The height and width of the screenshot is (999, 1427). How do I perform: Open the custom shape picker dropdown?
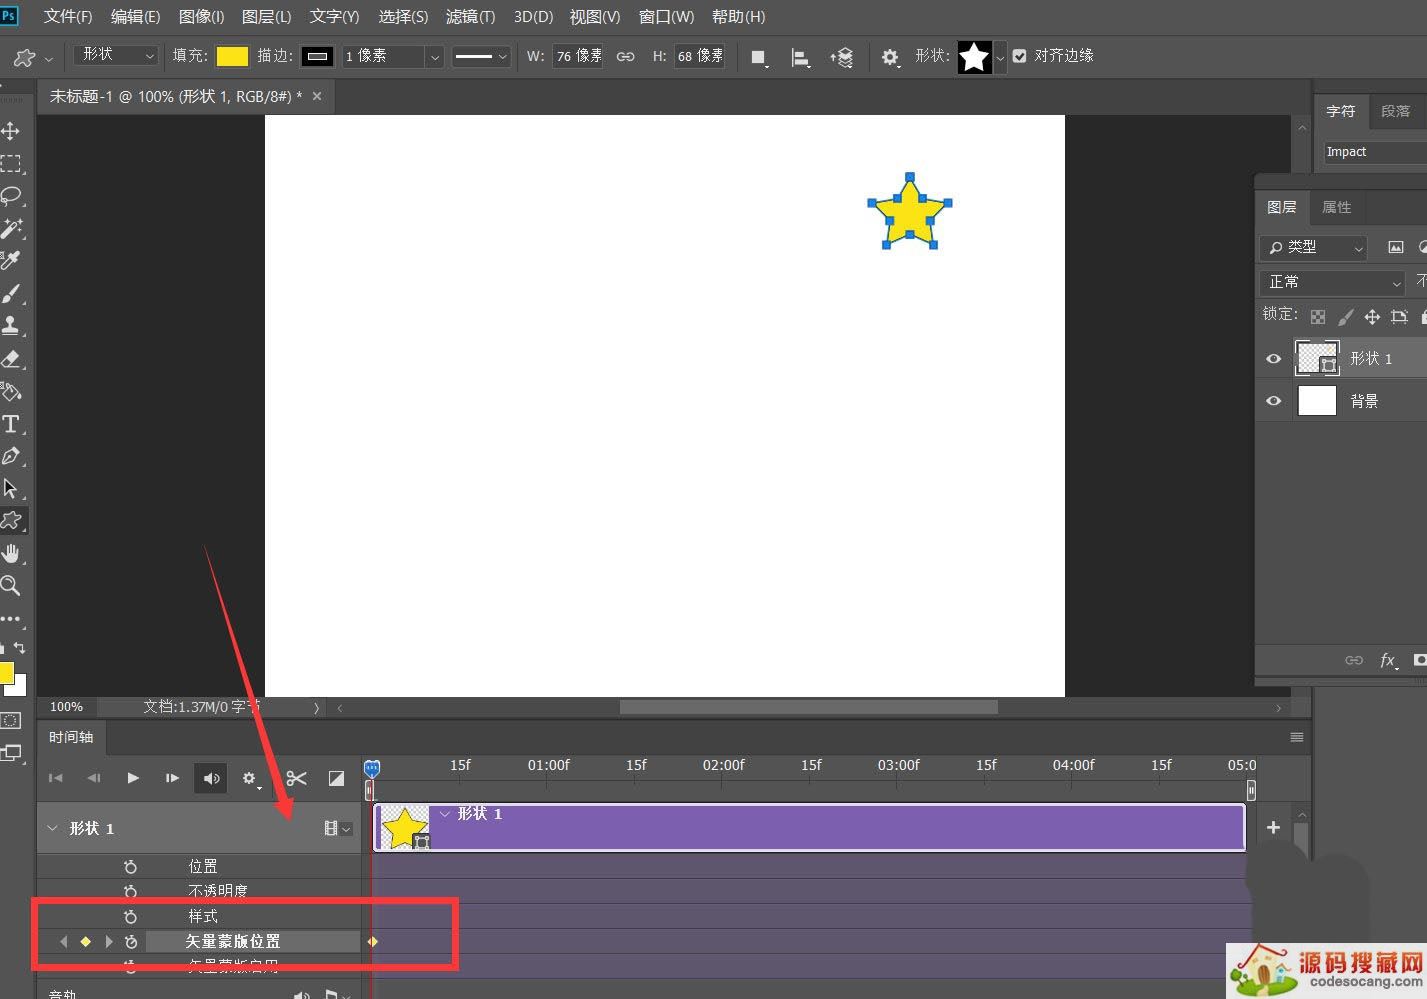999,58
